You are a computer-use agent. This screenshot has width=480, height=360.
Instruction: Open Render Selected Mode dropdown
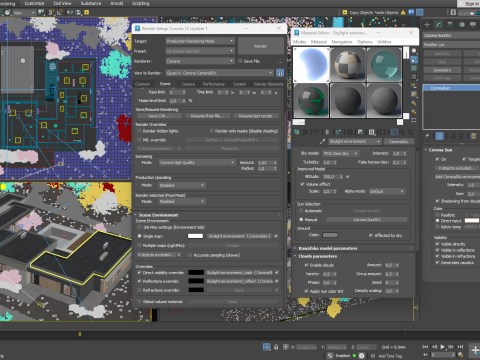pos(182,202)
